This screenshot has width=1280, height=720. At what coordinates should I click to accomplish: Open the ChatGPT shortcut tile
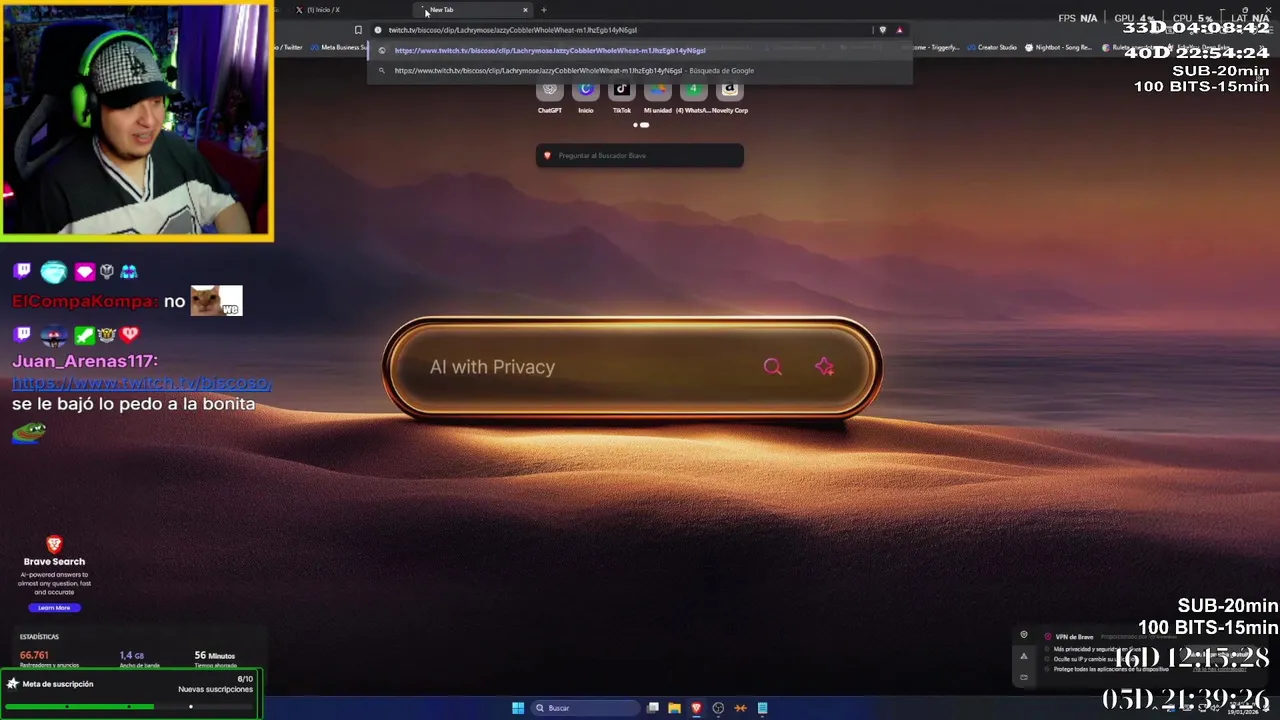click(x=549, y=97)
